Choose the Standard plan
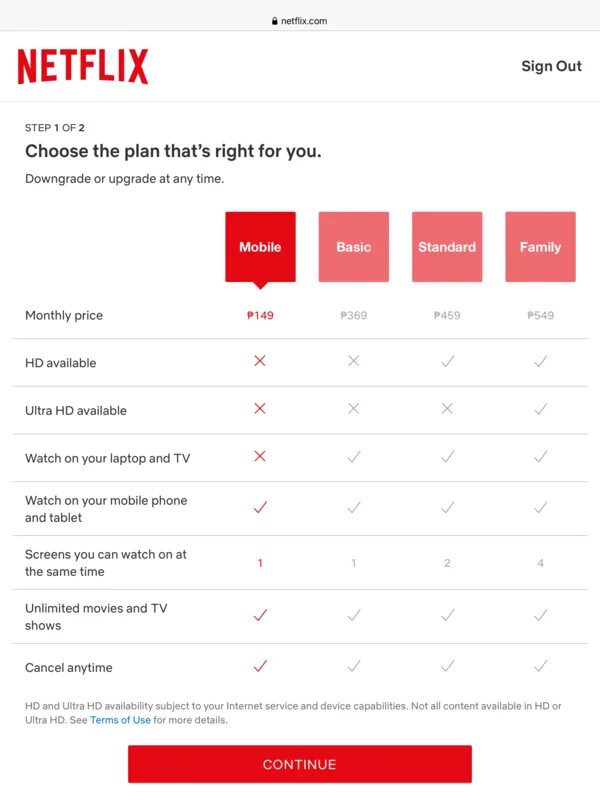This screenshot has height=800, width=600. tap(447, 247)
